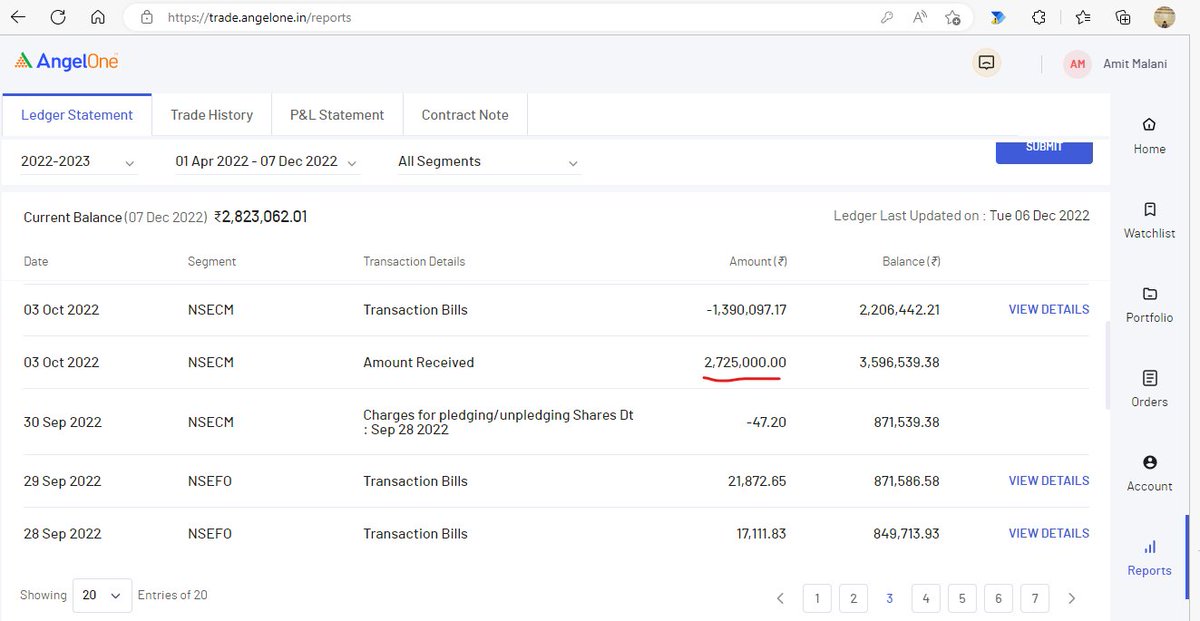
Task: Click the amount 21,872.65
Action: click(757, 481)
